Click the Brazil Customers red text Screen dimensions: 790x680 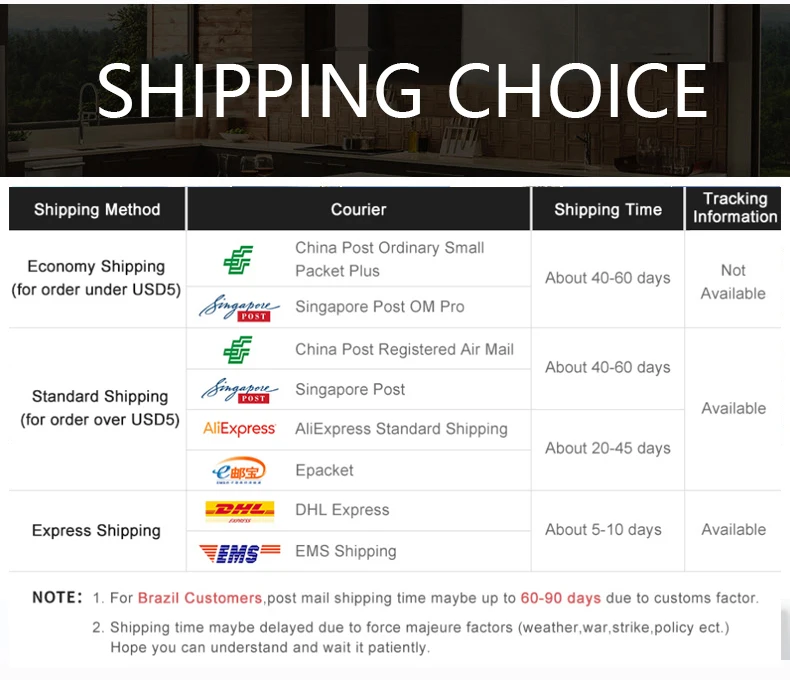[200, 598]
